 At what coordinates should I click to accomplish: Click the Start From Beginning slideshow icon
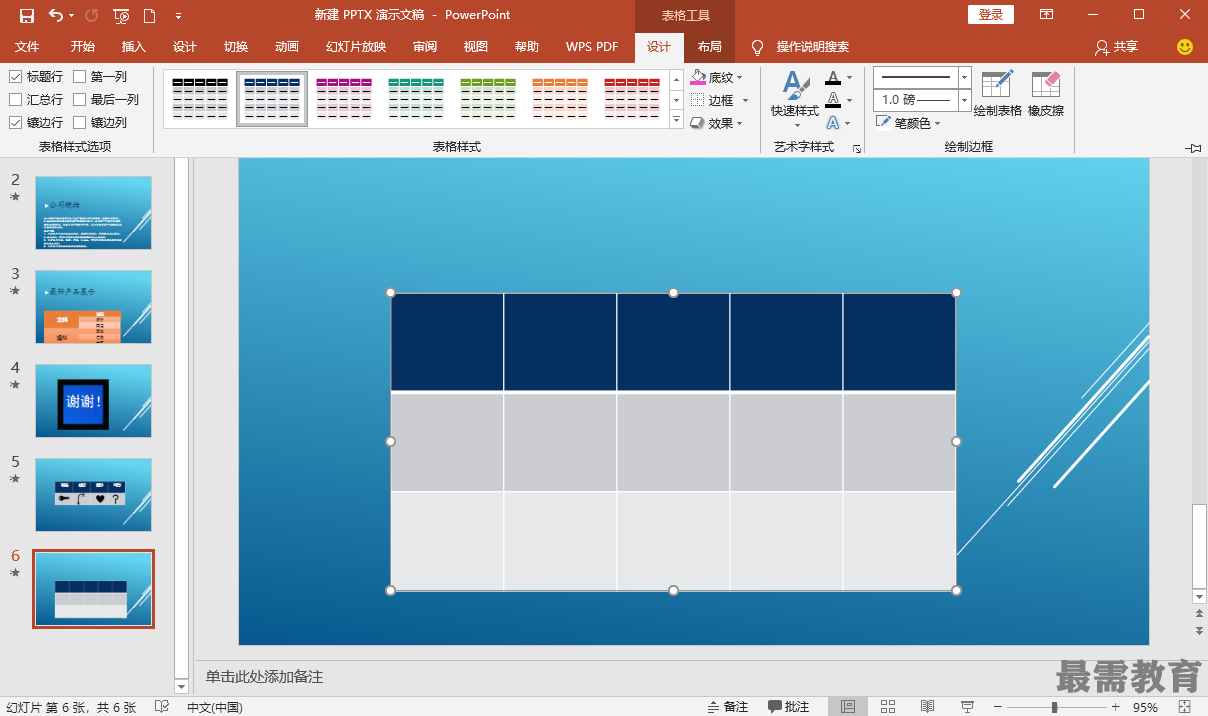tap(121, 15)
